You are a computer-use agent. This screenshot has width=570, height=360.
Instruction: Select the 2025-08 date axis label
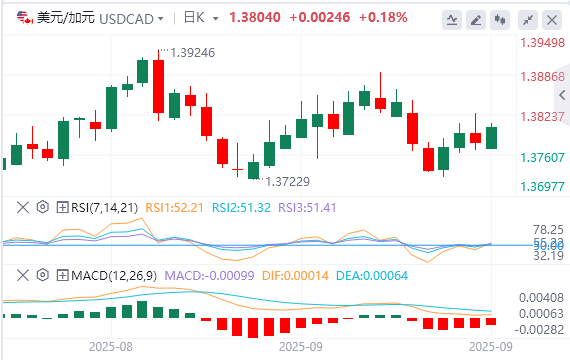(x=111, y=347)
